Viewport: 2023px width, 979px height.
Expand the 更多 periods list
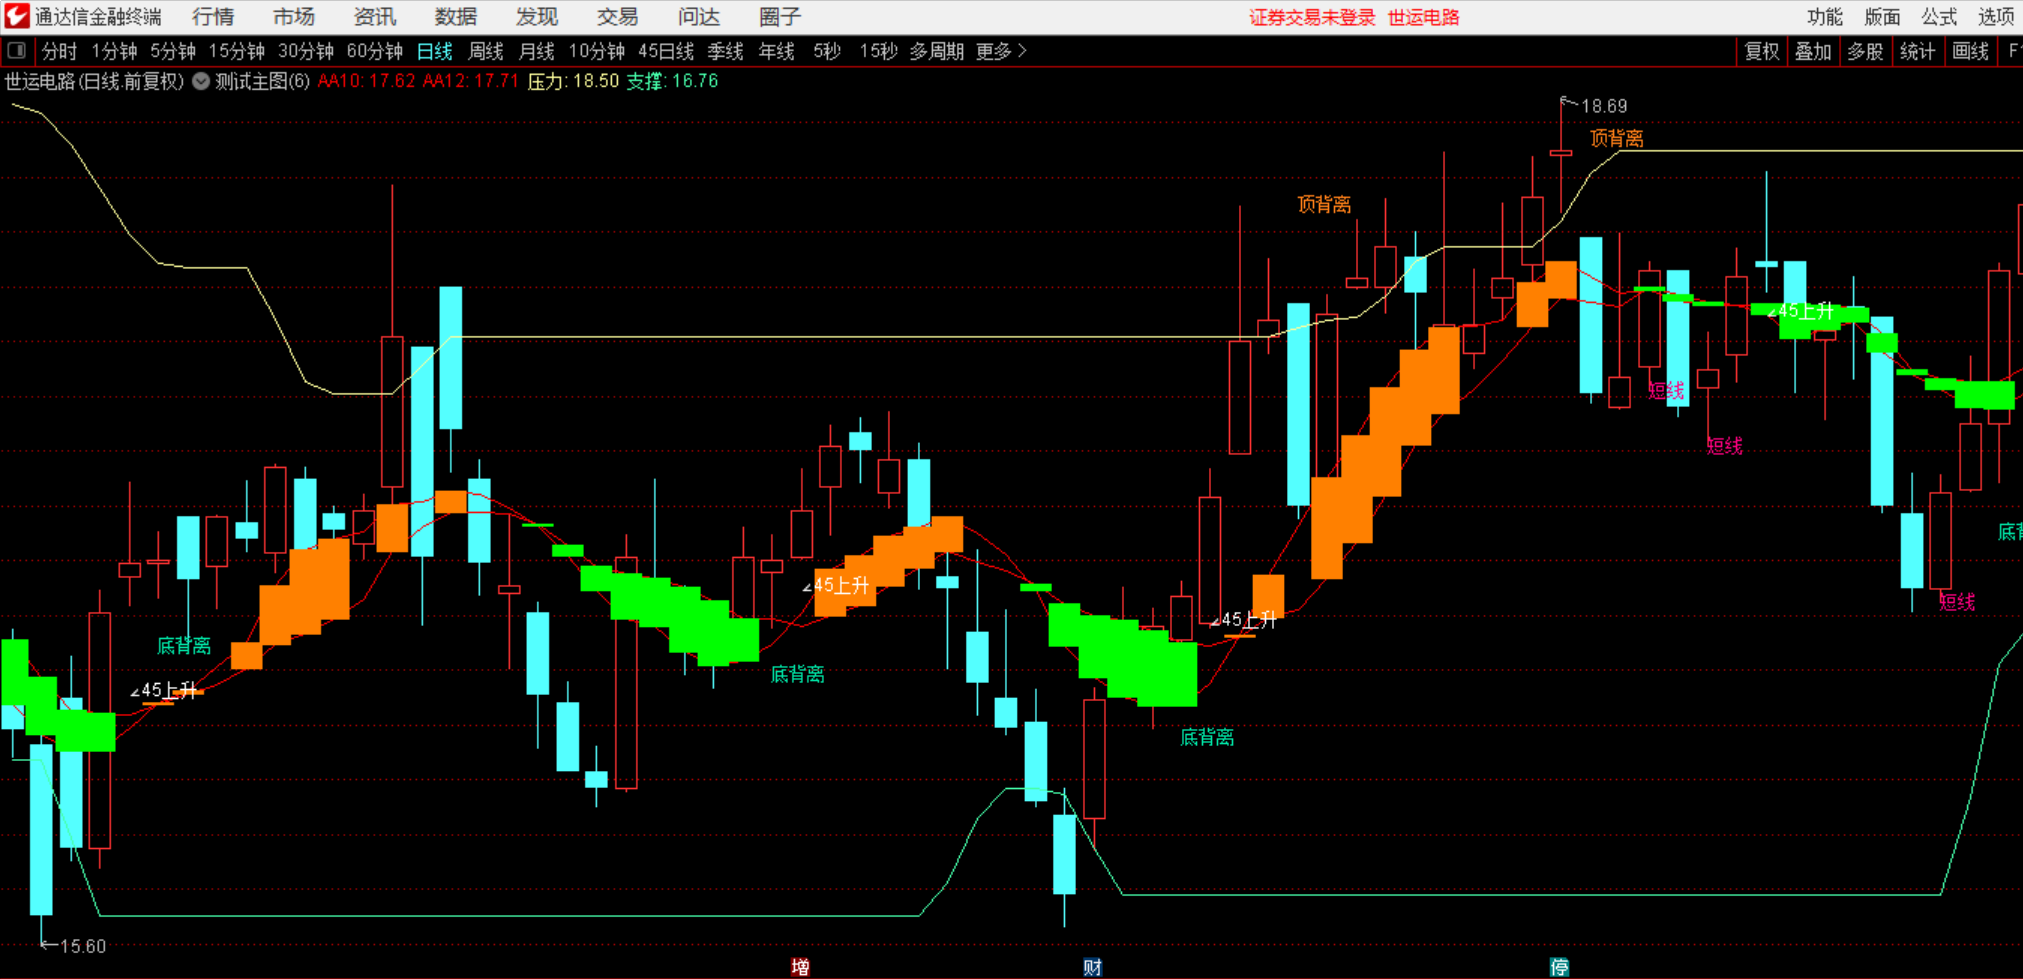click(x=1001, y=51)
